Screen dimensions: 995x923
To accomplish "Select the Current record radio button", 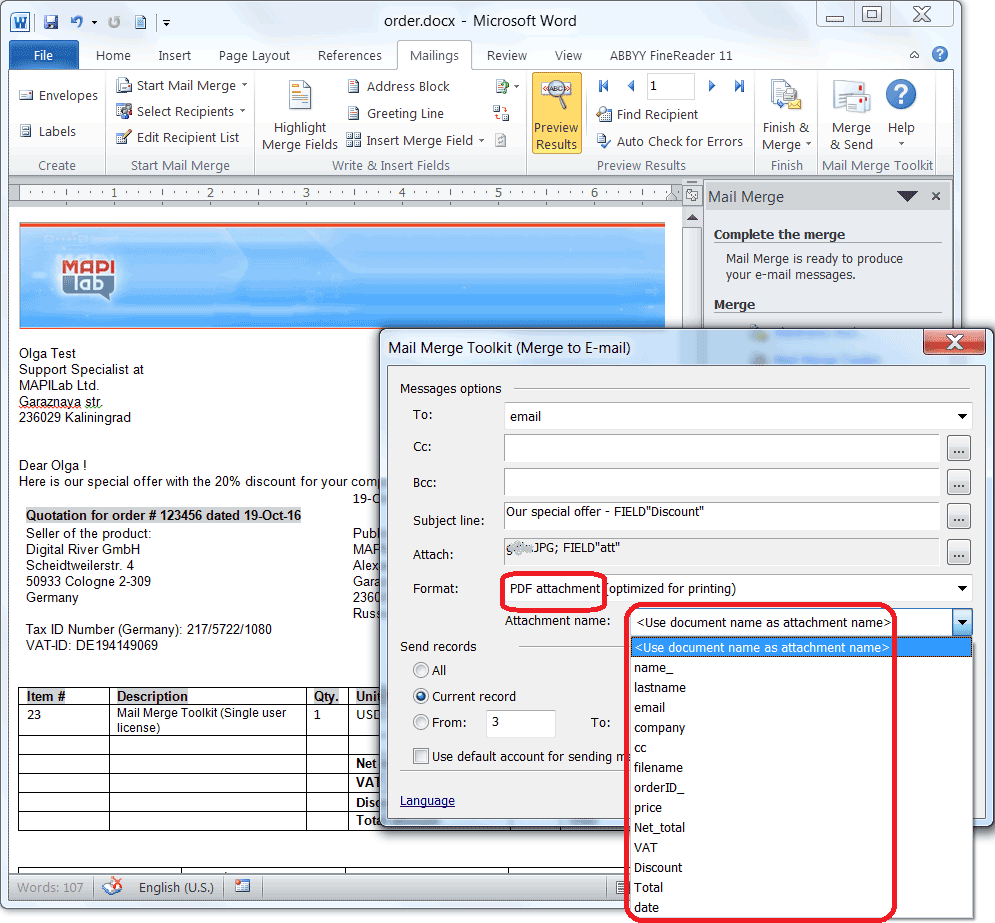I will click(x=421, y=697).
